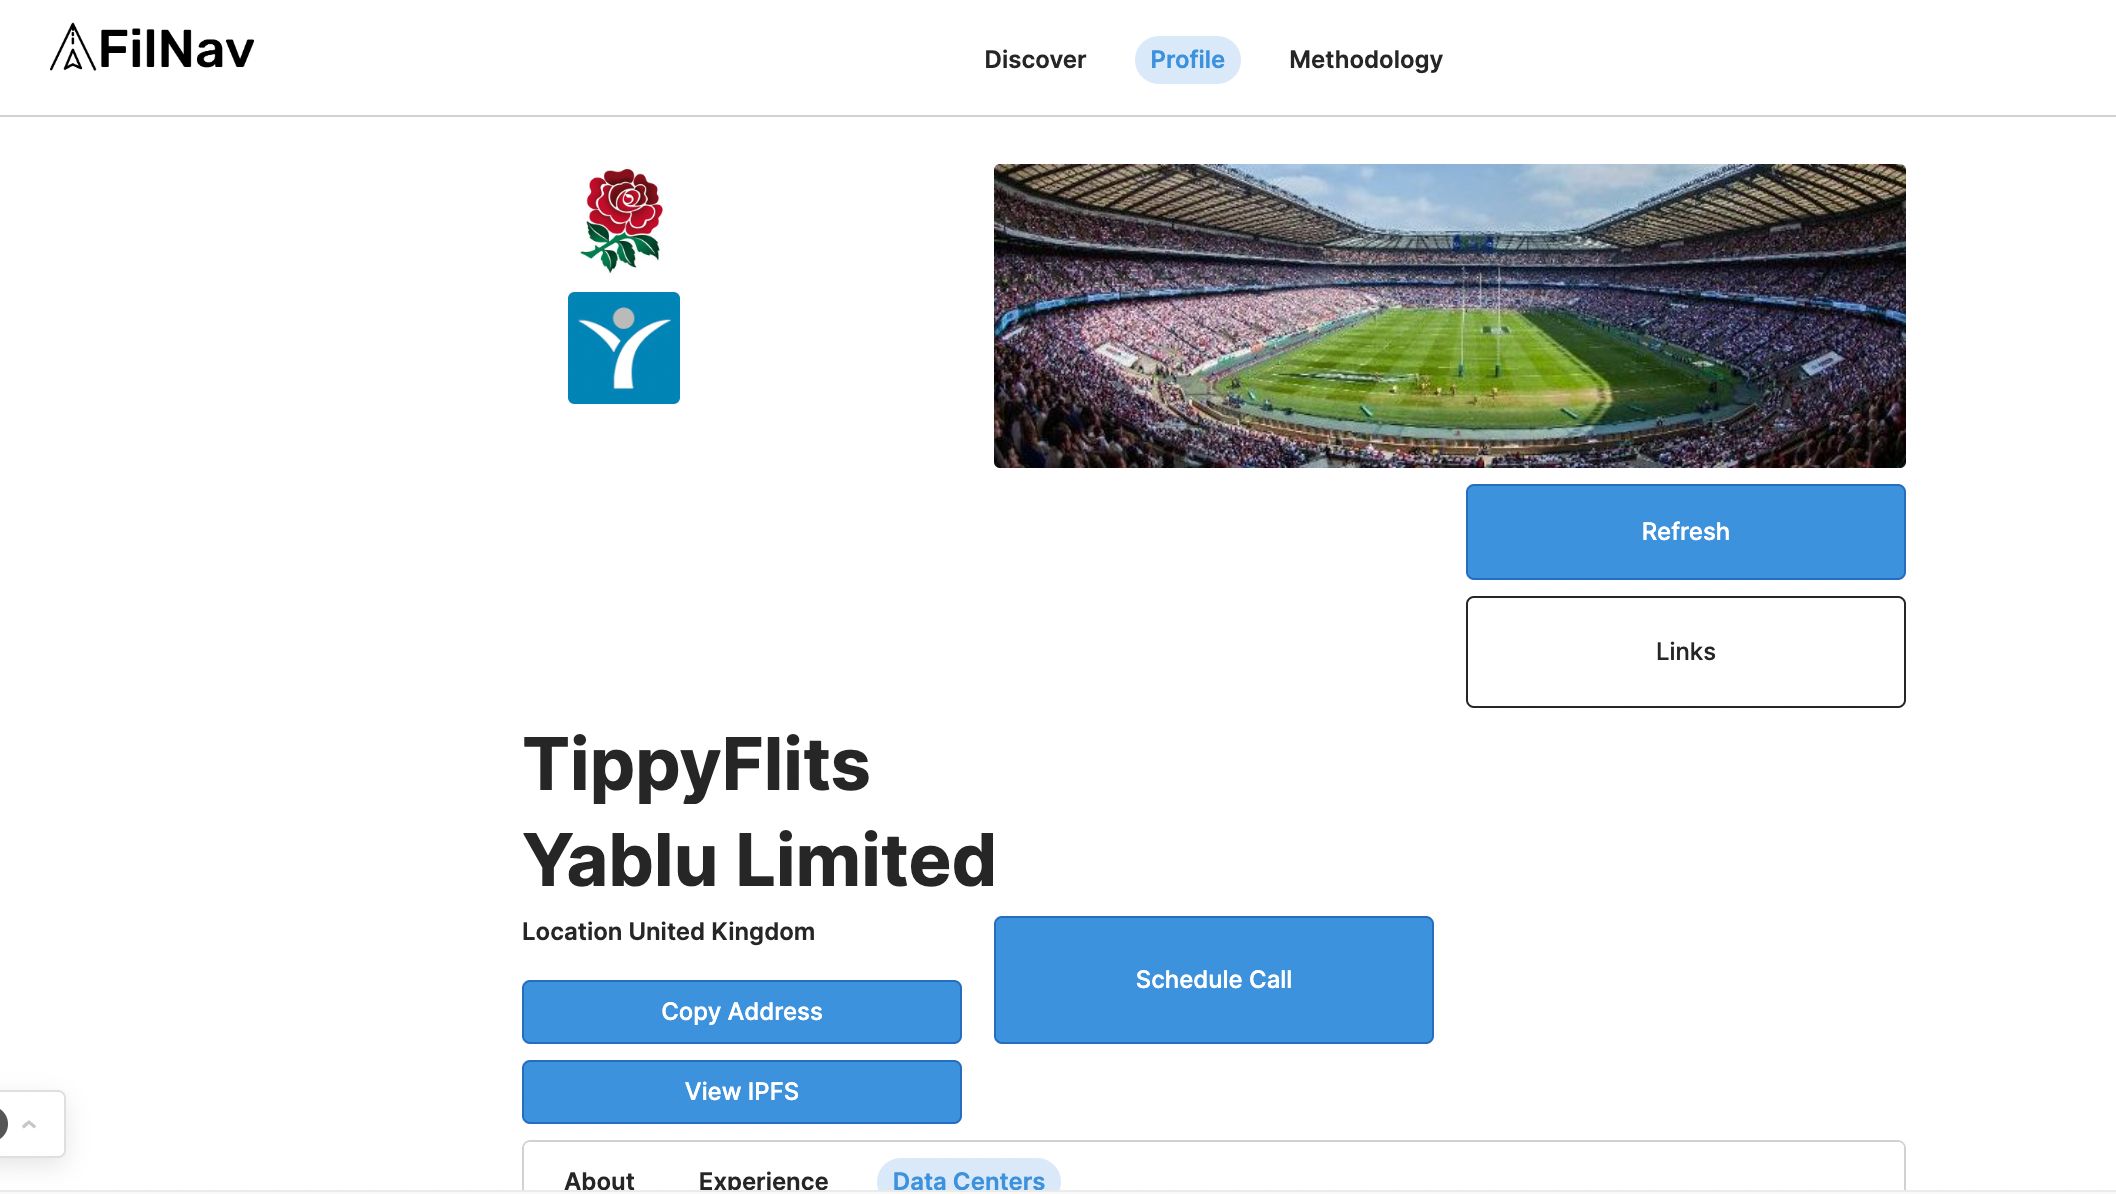This screenshot has width=2116, height=1194.
Task: Select the About tab
Action: [599, 1179]
